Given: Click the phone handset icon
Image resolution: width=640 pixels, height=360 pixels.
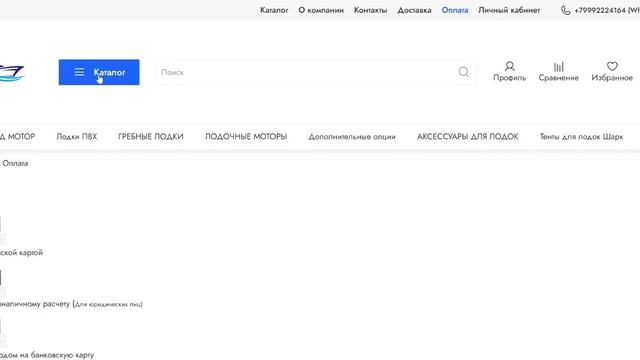Looking at the screenshot, I should pyautogui.click(x=566, y=10).
